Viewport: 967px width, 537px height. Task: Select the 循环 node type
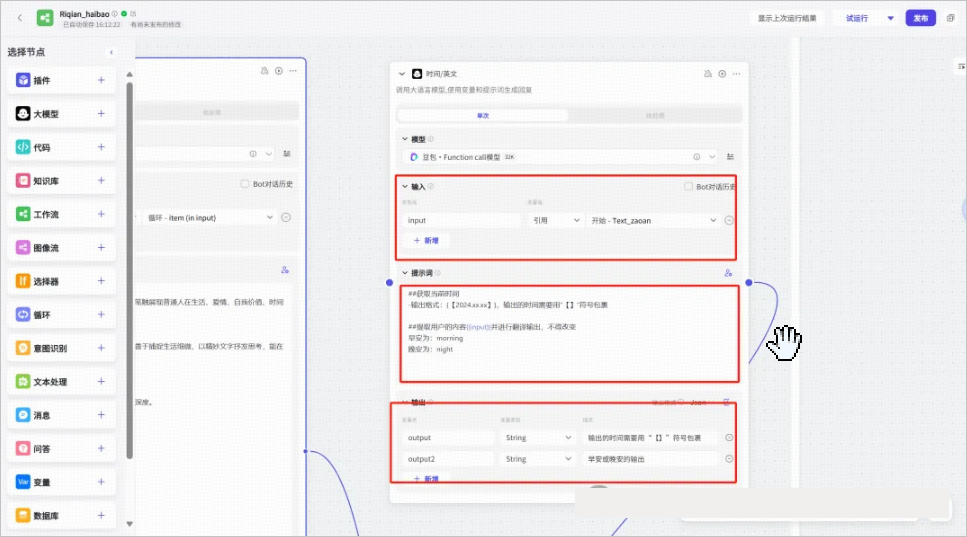(61, 314)
